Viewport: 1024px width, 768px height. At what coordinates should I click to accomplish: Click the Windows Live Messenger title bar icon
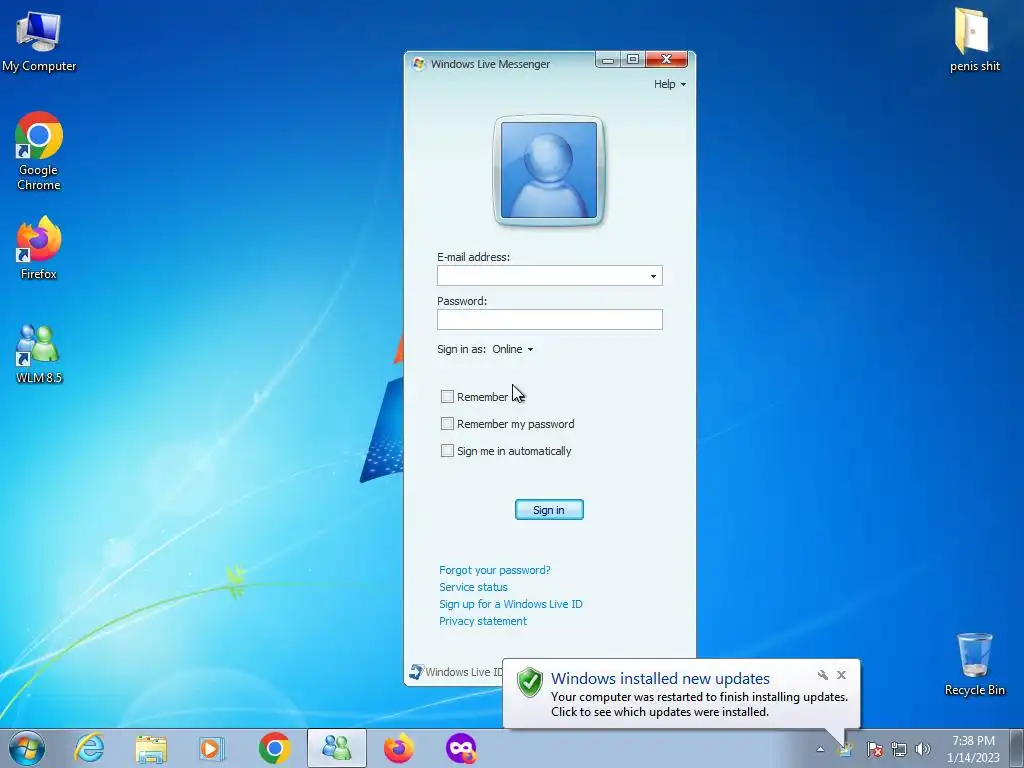click(x=418, y=64)
